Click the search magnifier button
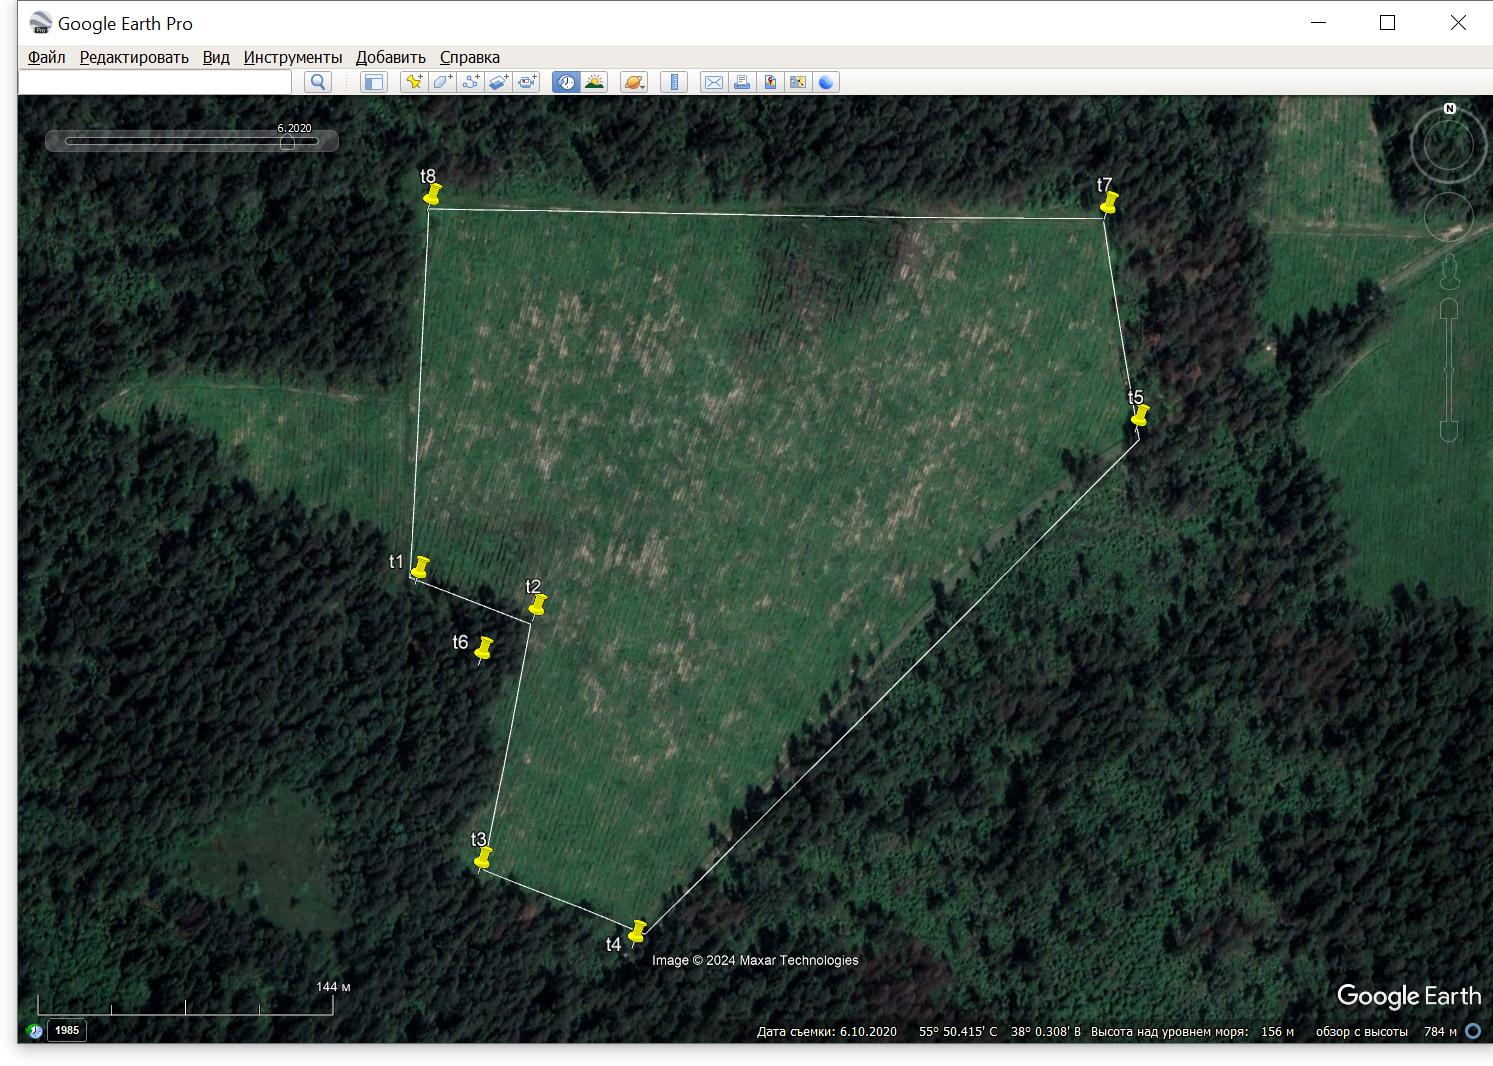The height and width of the screenshot is (1066, 1493). coord(318,82)
